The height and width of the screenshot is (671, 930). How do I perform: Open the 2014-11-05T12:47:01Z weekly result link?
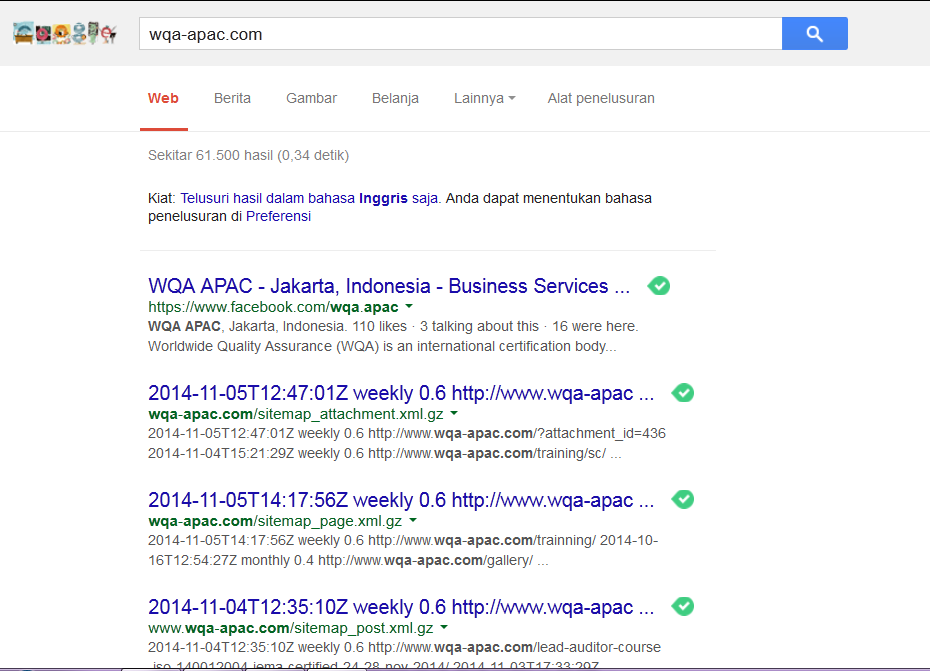pos(401,393)
